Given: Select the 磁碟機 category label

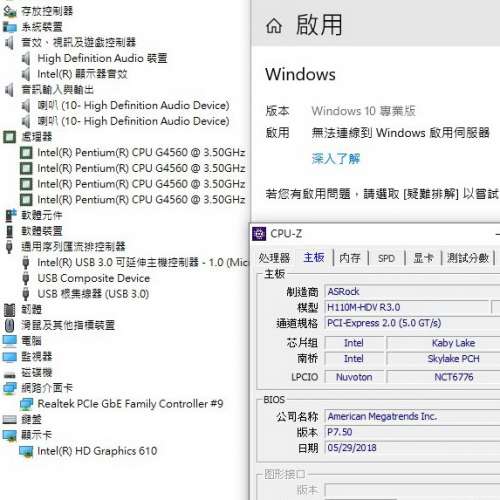Looking at the screenshot, I should pyautogui.click(x=37, y=372).
